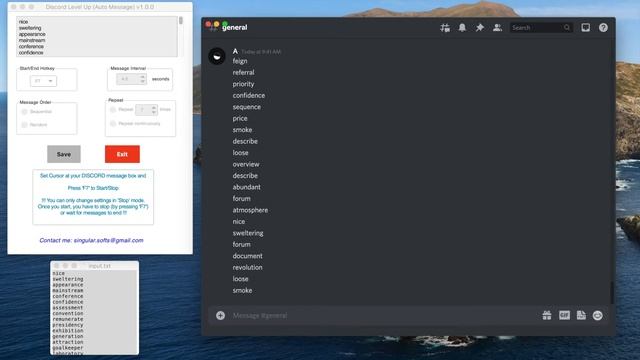Click the singular.softs@gmail.com contact link
Image resolution: width=640 pixels, height=360 pixels.
pos(109,240)
